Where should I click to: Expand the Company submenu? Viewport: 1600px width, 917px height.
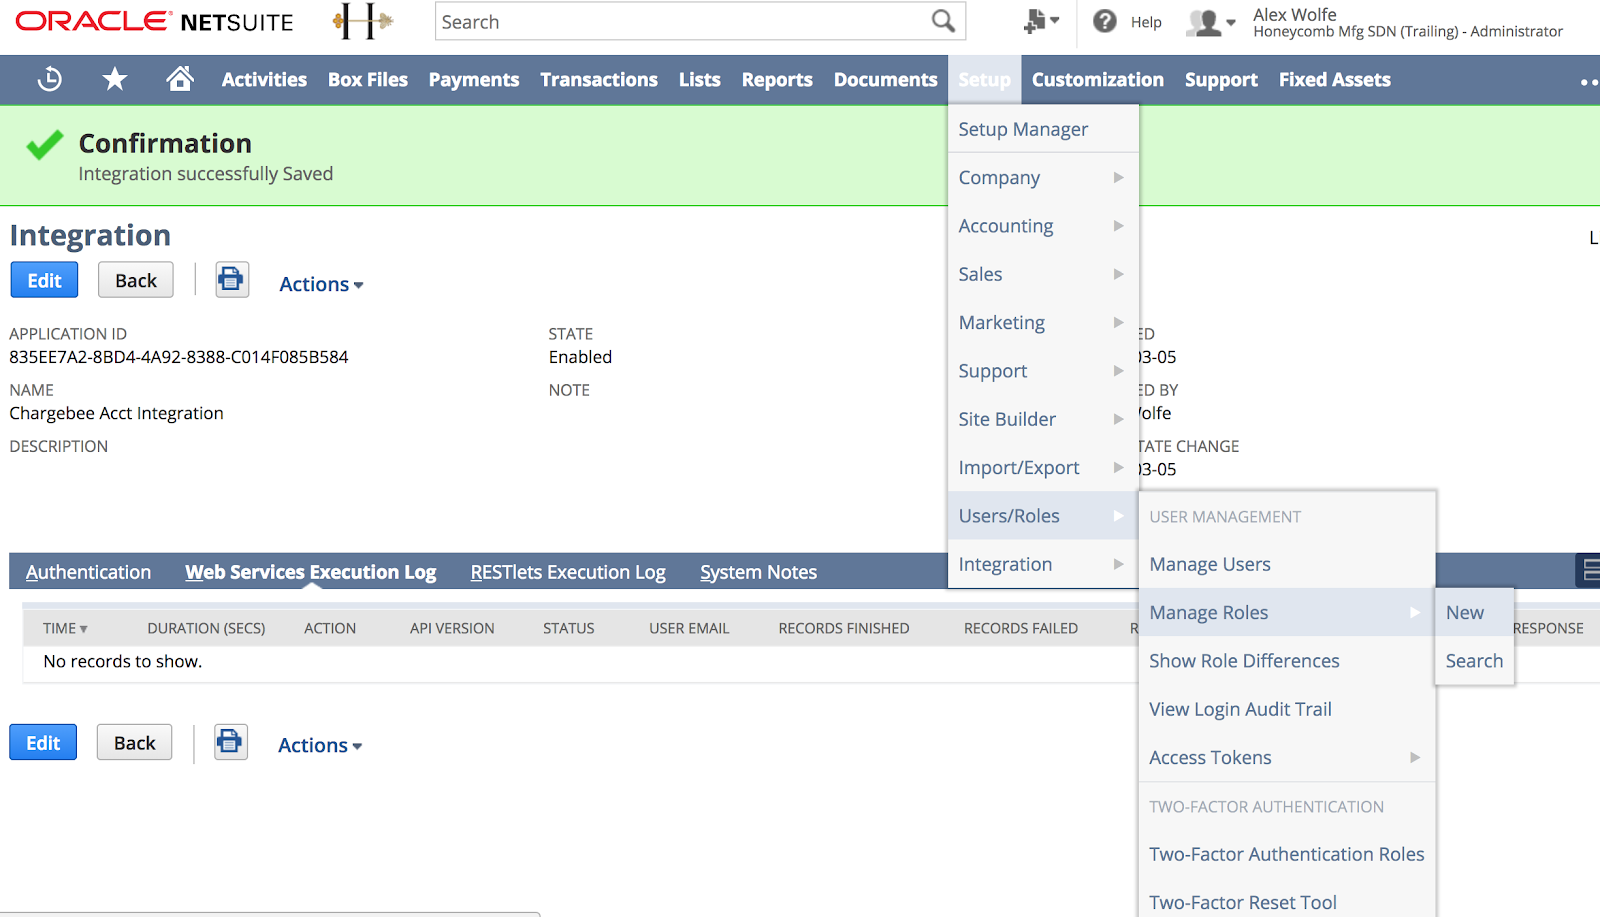point(1043,177)
